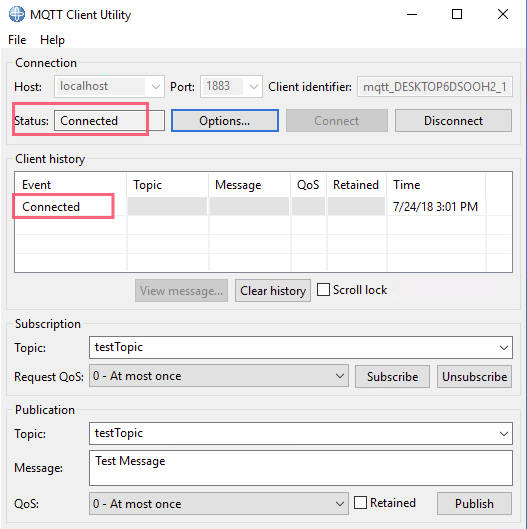Screen dimensions: 527x529
Task: Subscribe to testTopic
Action: (392, 377)
